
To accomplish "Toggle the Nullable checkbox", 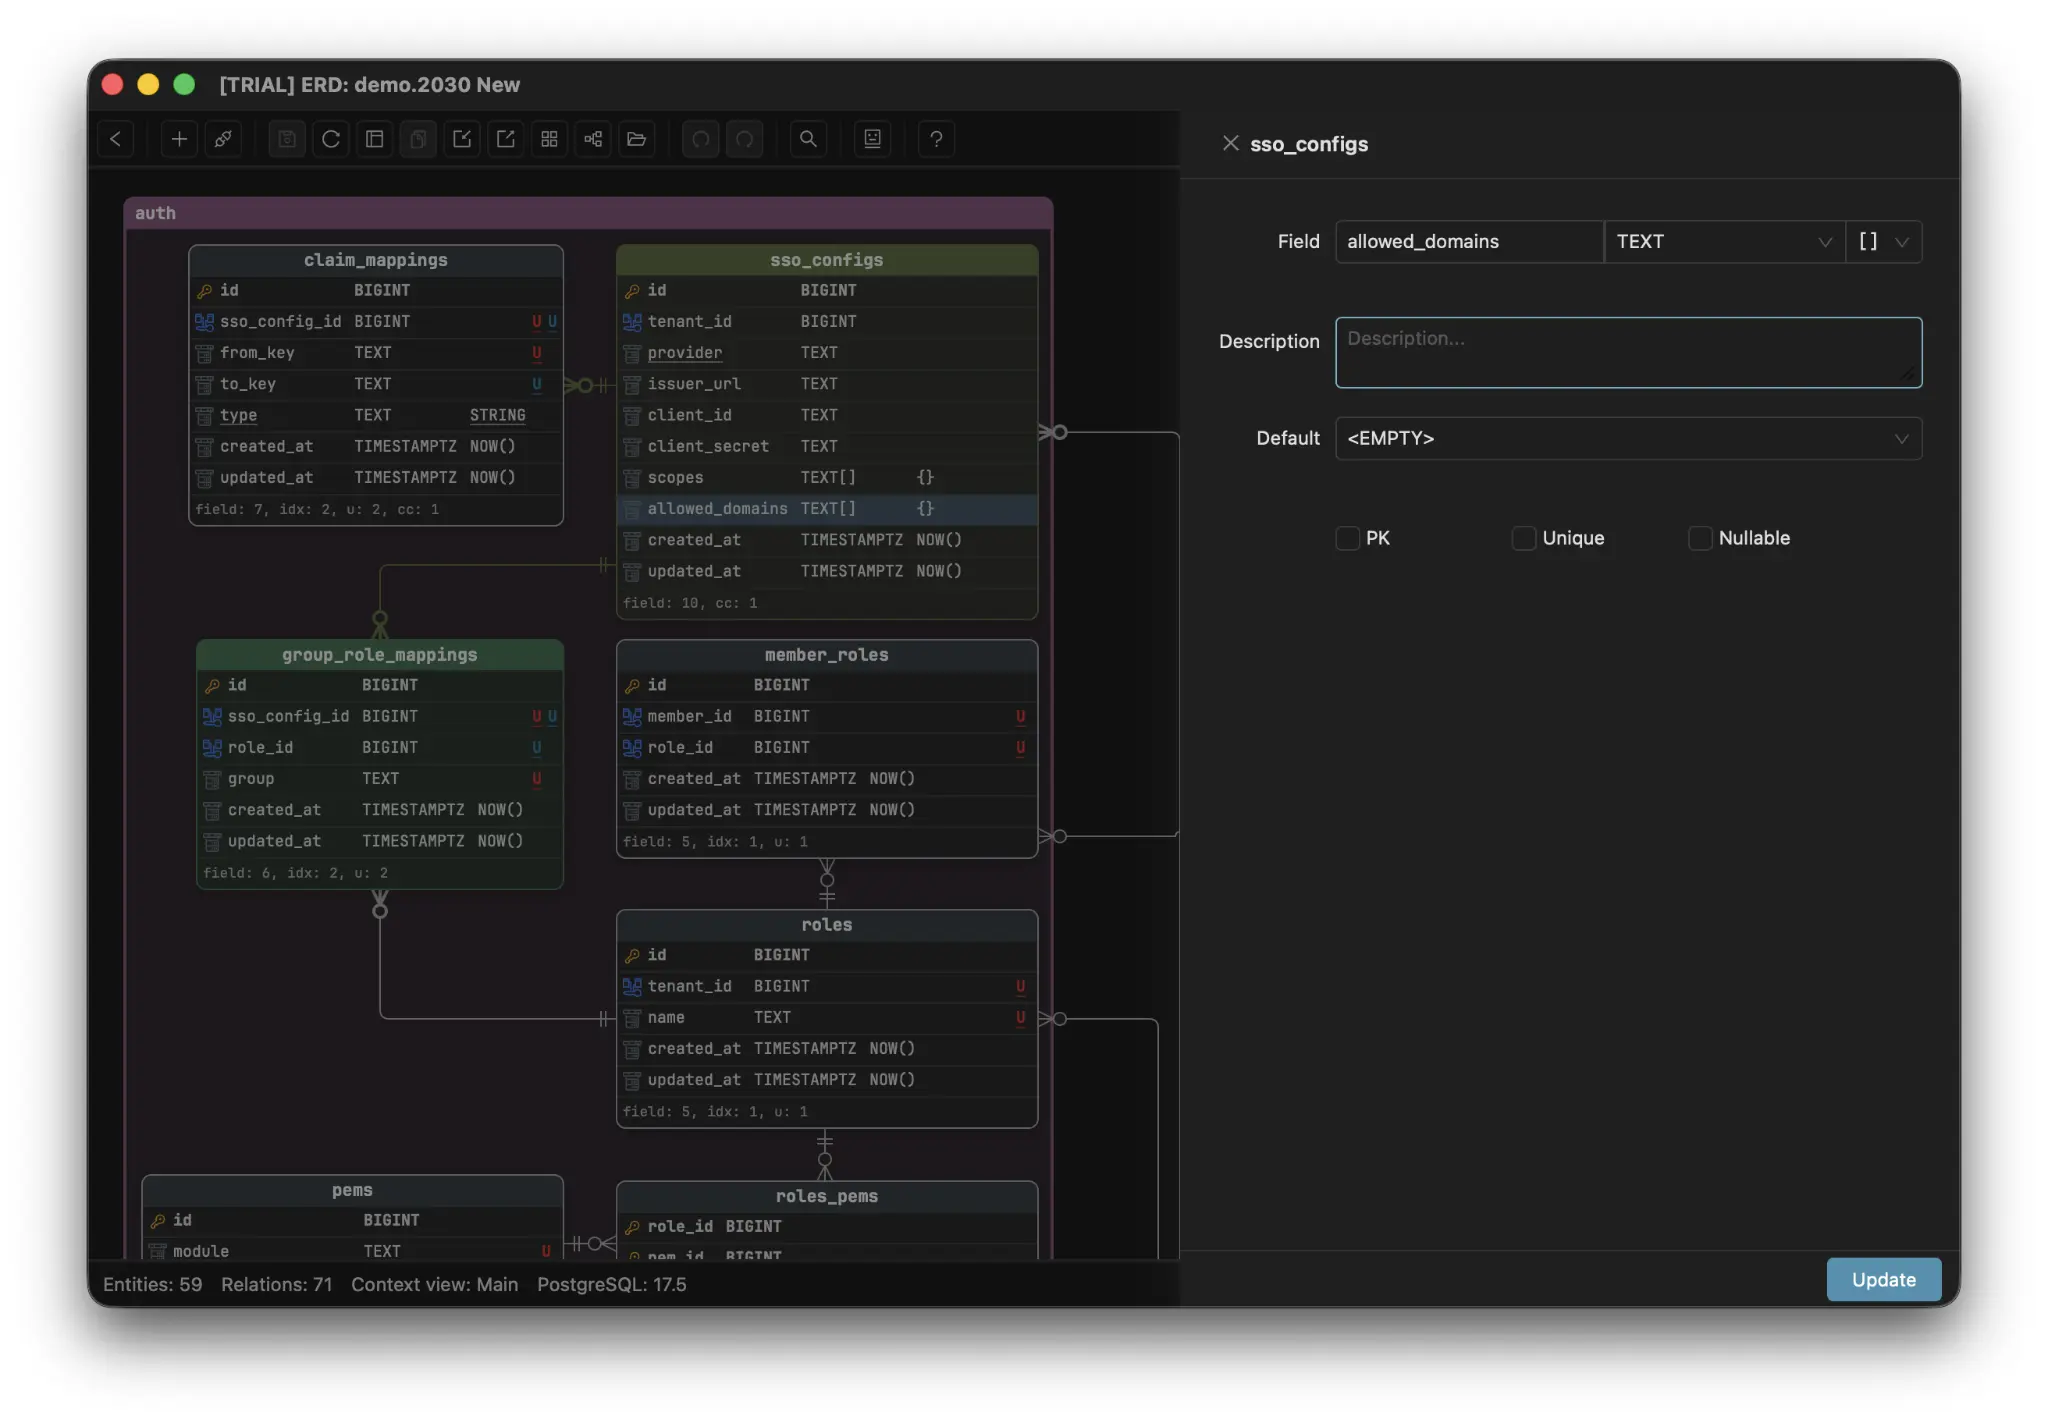I will (1700, 539).
